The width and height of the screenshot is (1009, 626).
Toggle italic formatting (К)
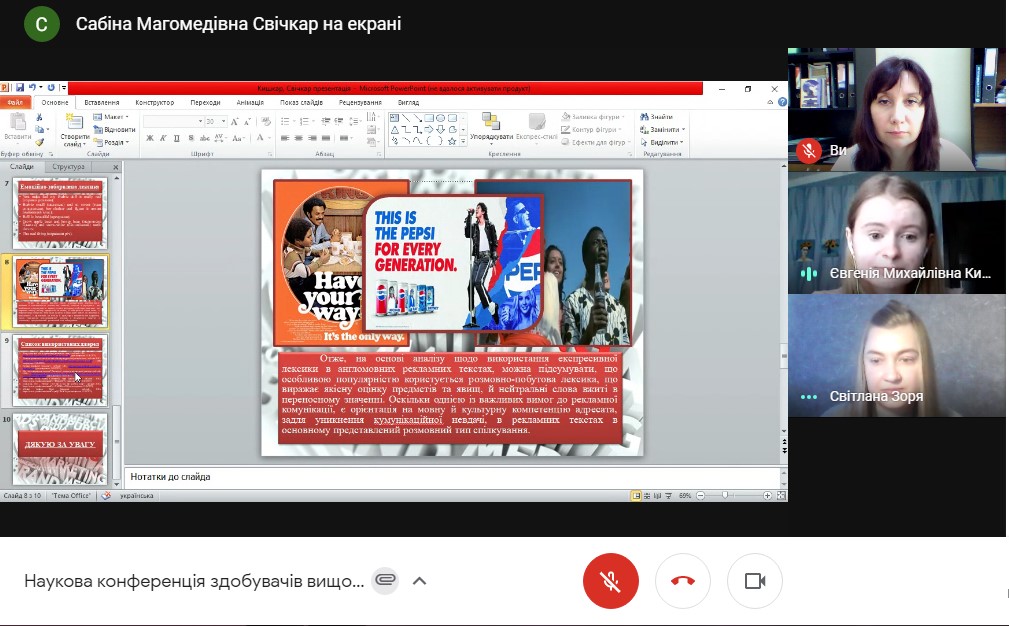point(163,138)
